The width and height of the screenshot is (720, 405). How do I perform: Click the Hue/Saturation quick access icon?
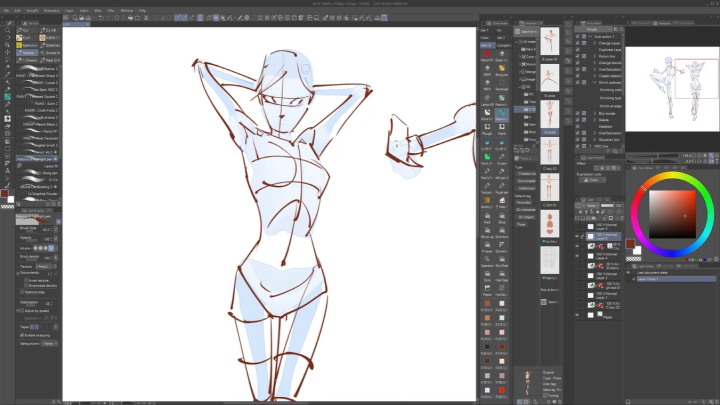(x=502, y=290)
